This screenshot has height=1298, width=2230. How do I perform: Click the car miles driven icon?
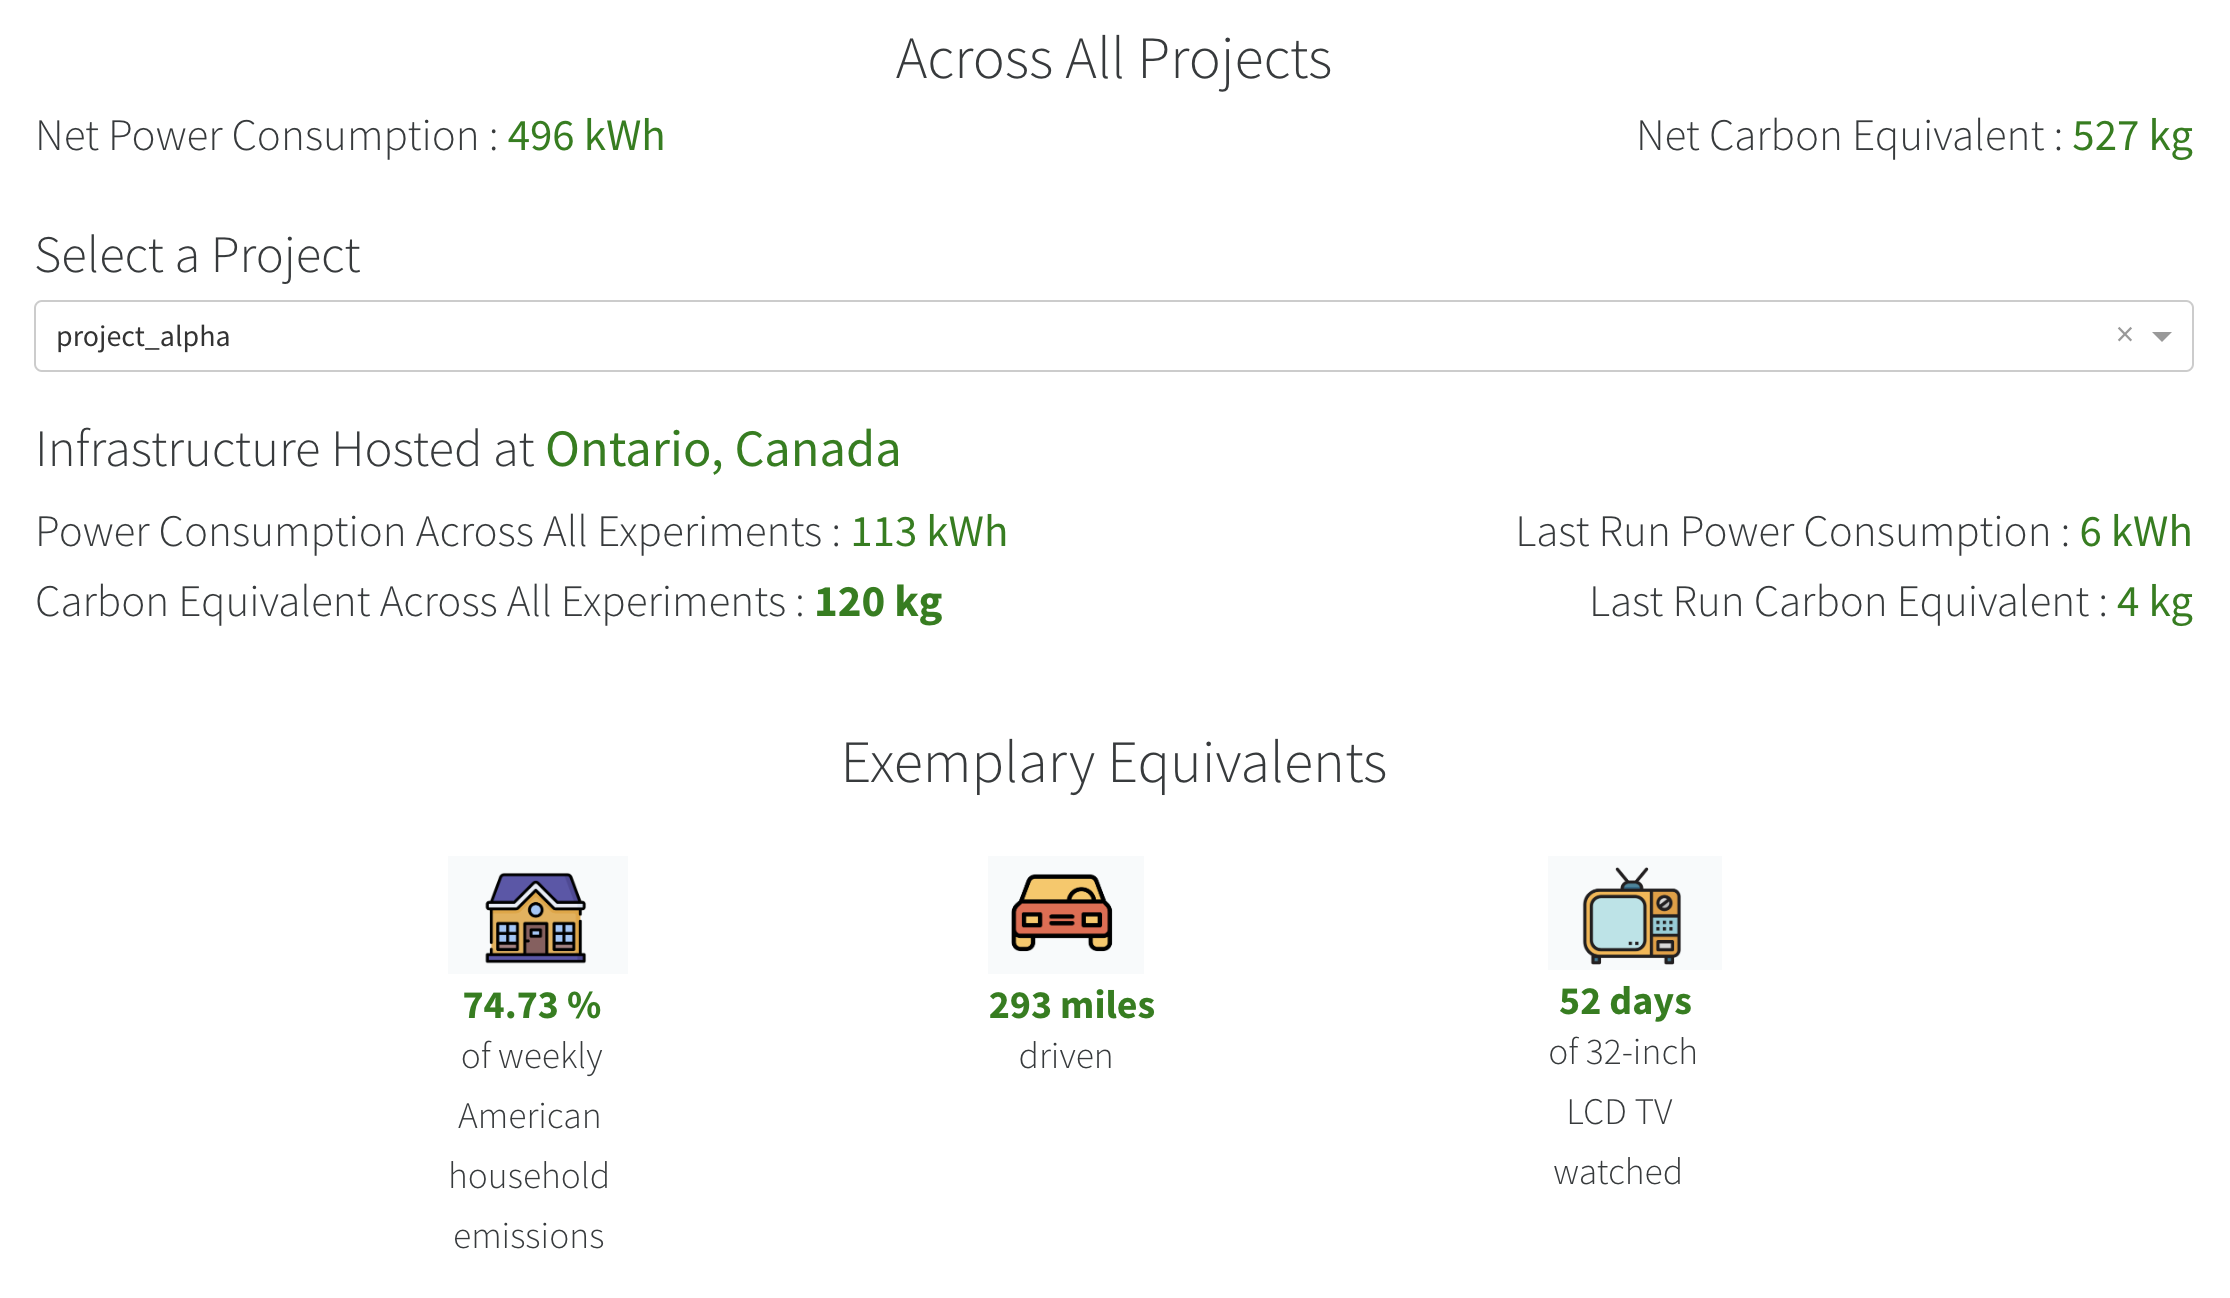point(1062,914)
